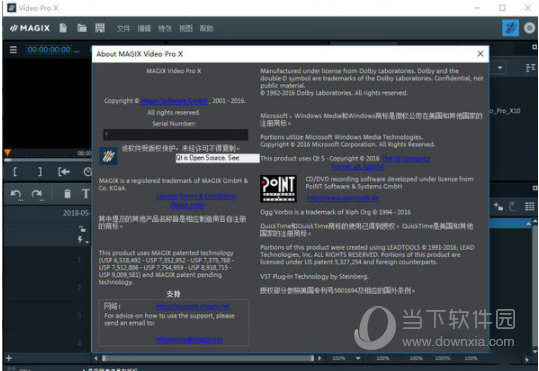Select track number 1 header
This screenshot has width=539, height=371.
79,259
